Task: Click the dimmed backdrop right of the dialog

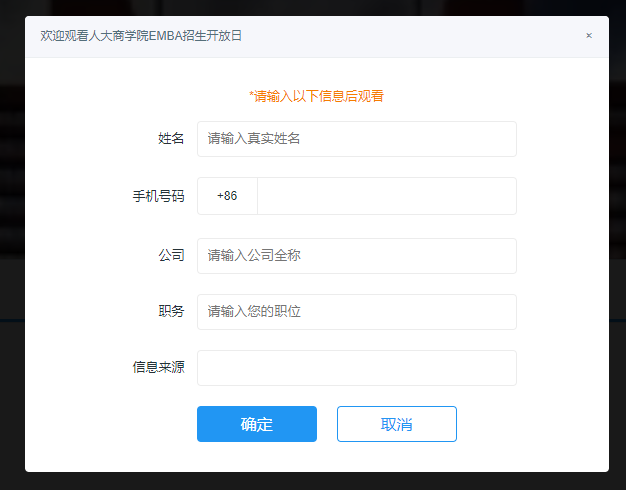Action: pos(617,250)
